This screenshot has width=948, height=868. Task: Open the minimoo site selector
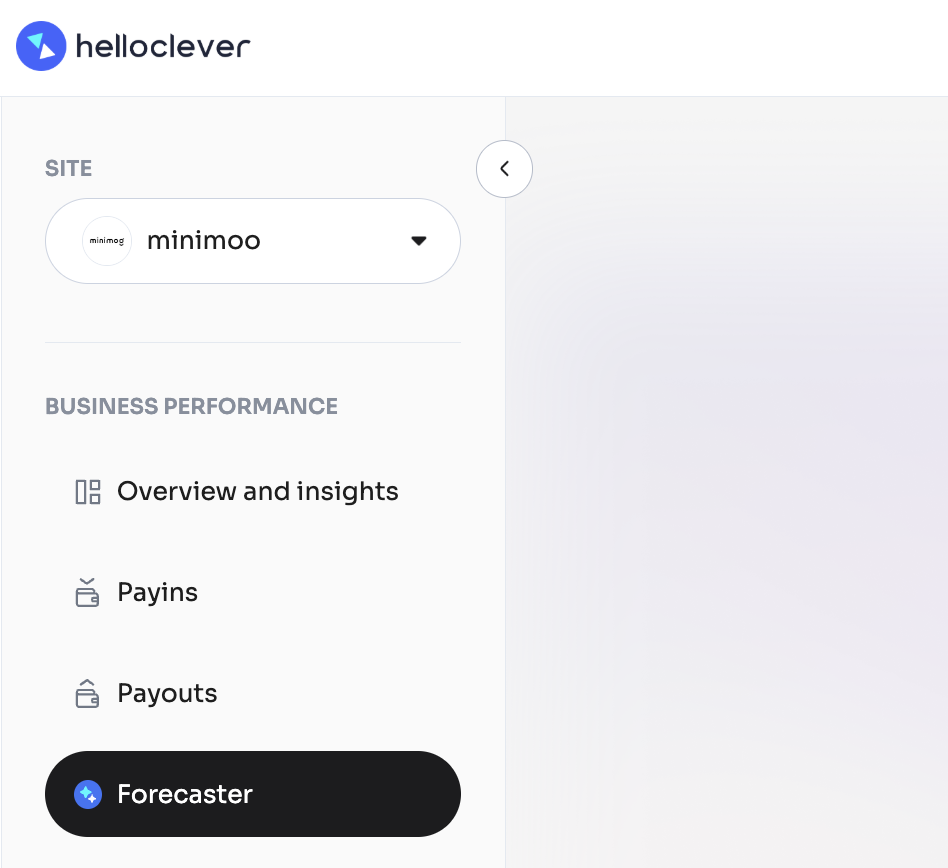[x=252, y=241]
